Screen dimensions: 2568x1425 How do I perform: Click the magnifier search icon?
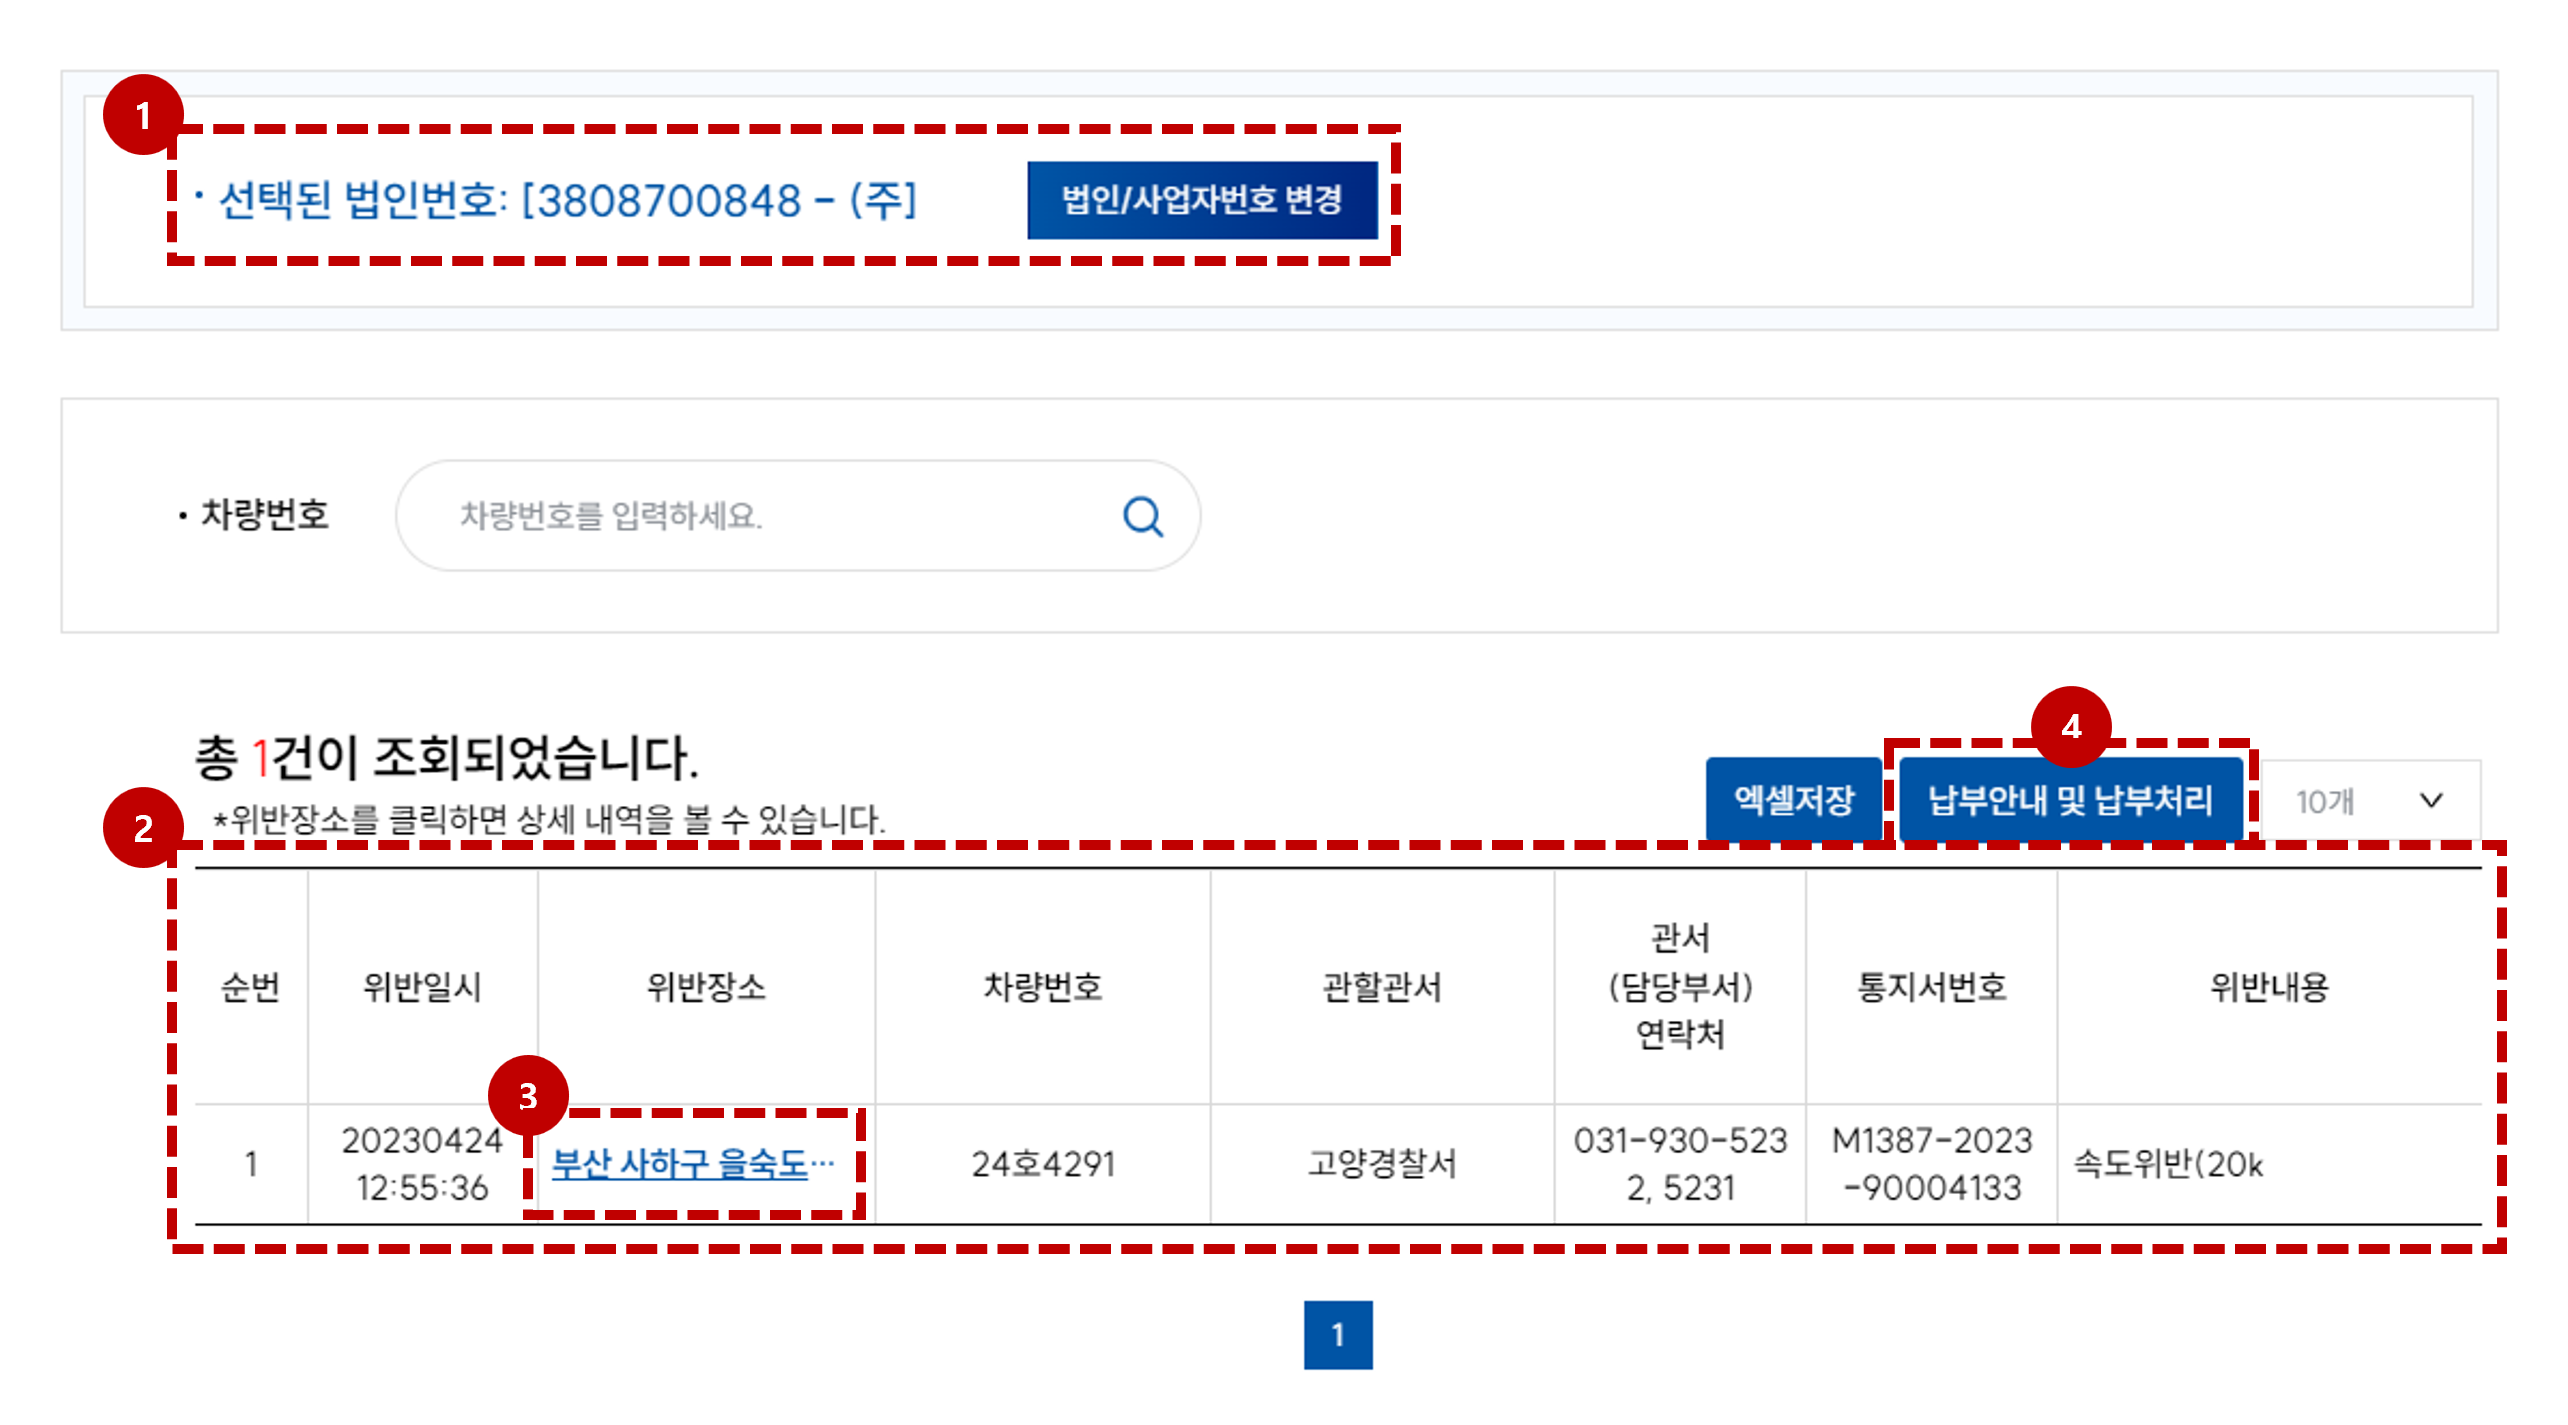(x=1142, y=516)
